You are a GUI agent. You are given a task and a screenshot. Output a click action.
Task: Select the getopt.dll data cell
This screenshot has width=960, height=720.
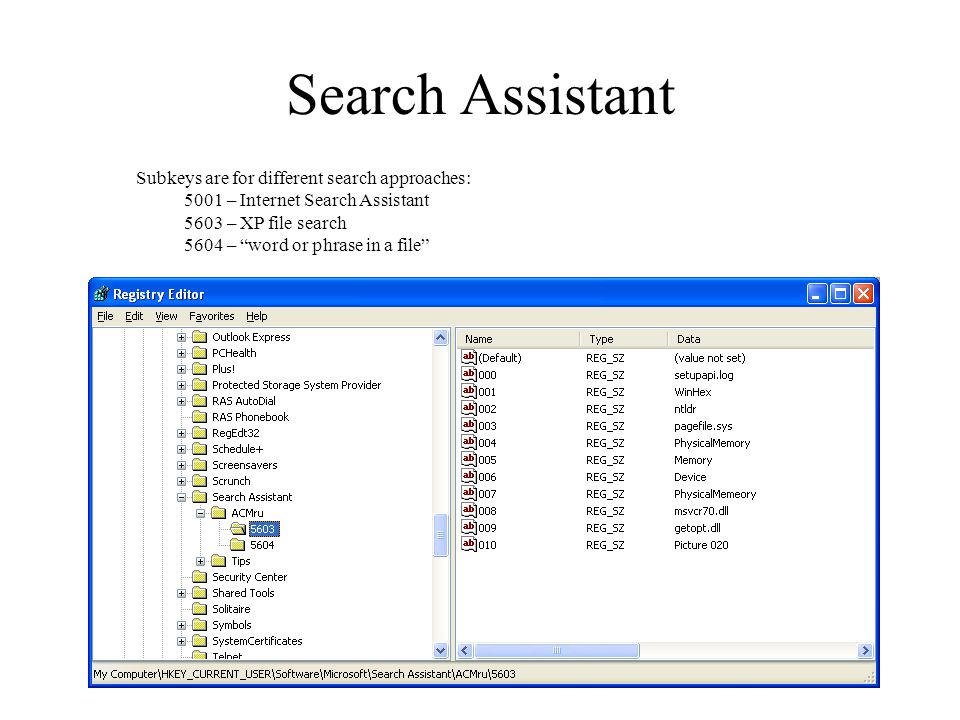coord(697,528)
